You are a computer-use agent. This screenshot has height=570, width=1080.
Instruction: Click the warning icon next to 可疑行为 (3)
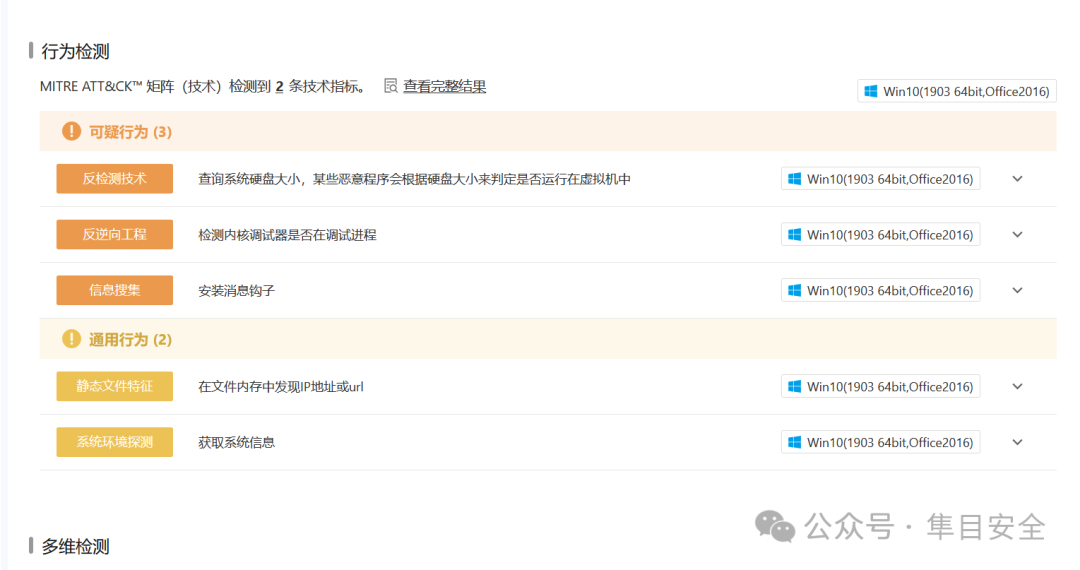(71, 131)
